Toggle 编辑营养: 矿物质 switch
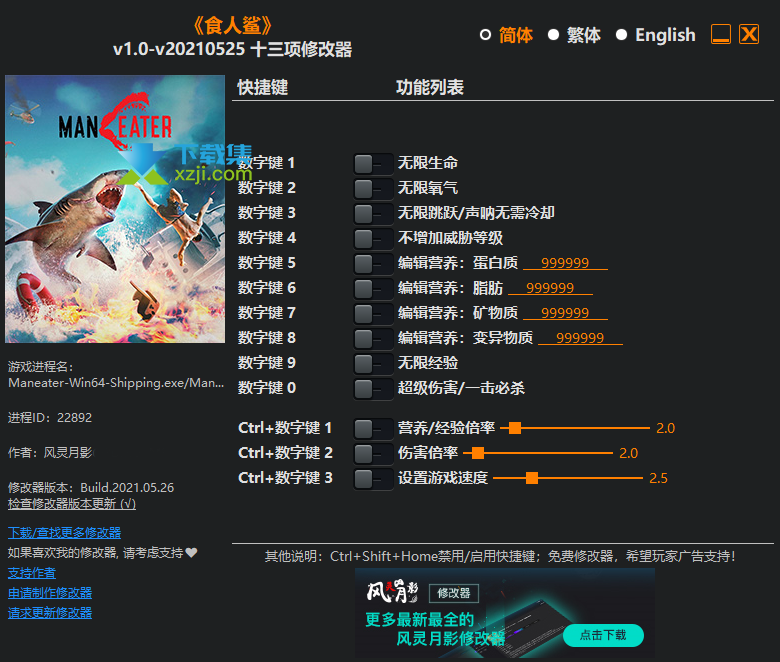 [373, 313]
